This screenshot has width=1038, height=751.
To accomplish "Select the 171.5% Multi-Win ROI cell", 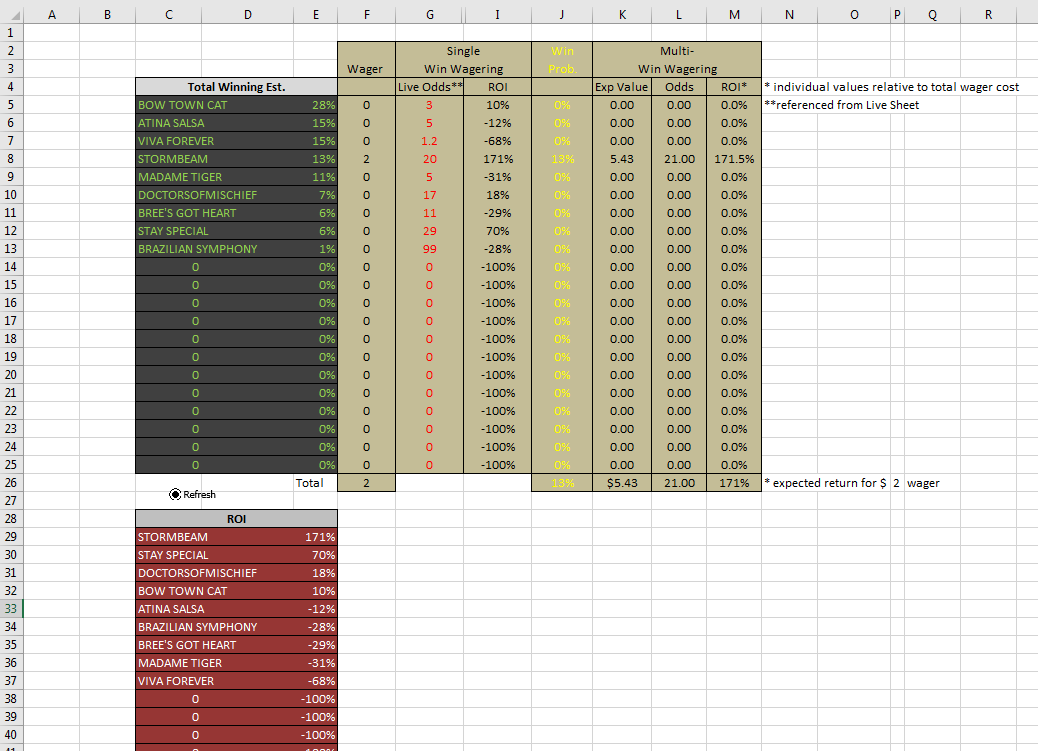I will [x=733, y=159].
